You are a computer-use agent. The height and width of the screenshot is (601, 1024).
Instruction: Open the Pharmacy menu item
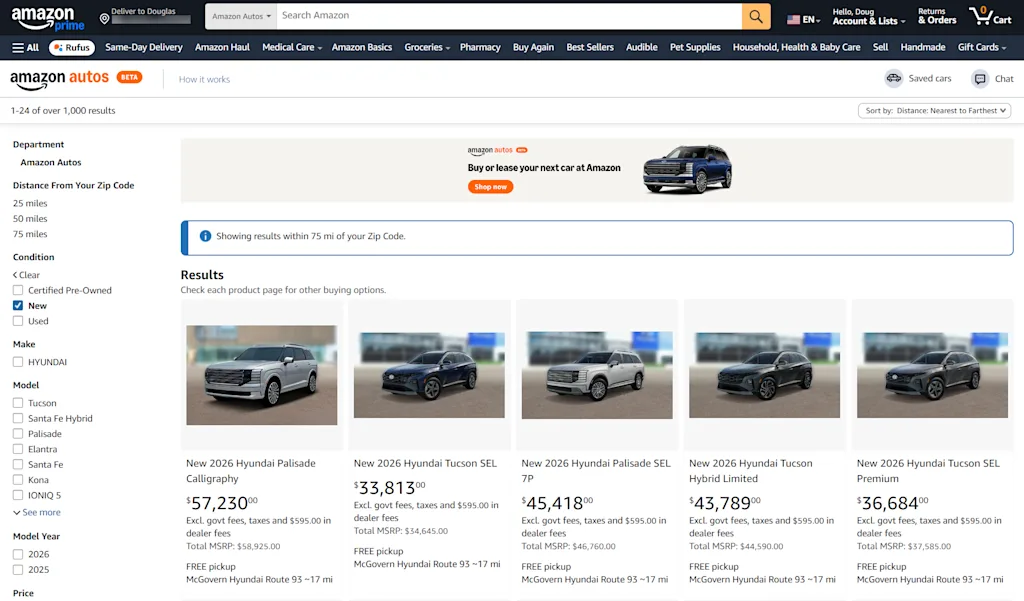click(x=480, y=47)
